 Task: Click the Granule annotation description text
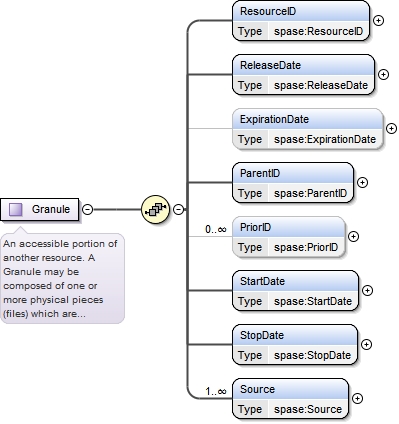(x=60, y=279)
